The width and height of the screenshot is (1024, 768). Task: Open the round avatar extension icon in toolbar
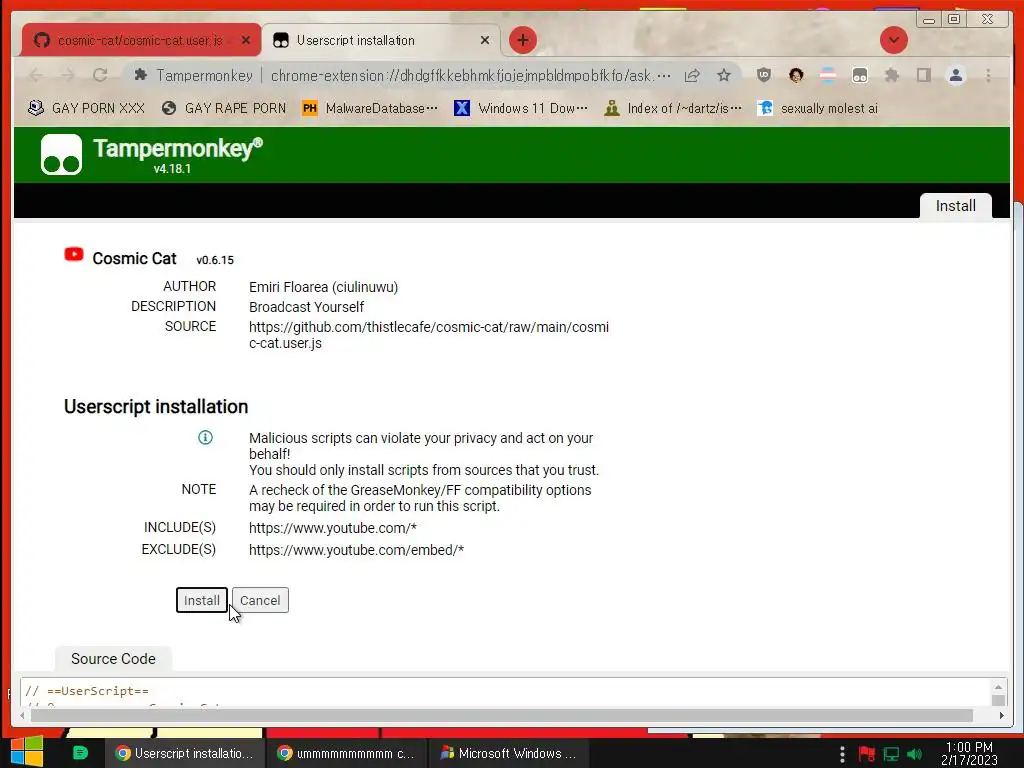pyautogui.click(x=795, y=76)
